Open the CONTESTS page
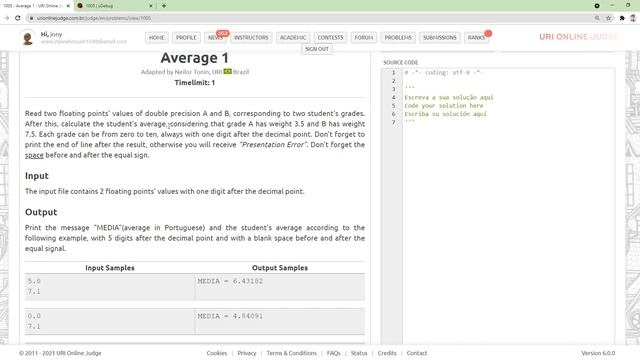Viewport: 640px width, 360px height. [330, 38]
